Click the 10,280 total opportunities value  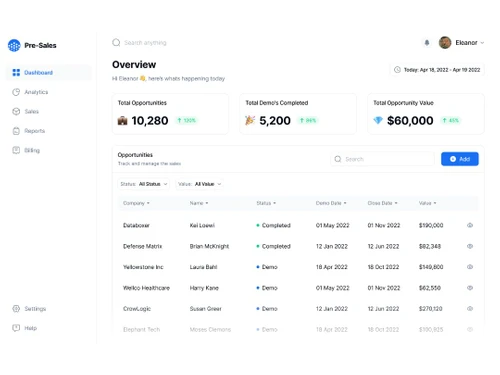(150, 121)
